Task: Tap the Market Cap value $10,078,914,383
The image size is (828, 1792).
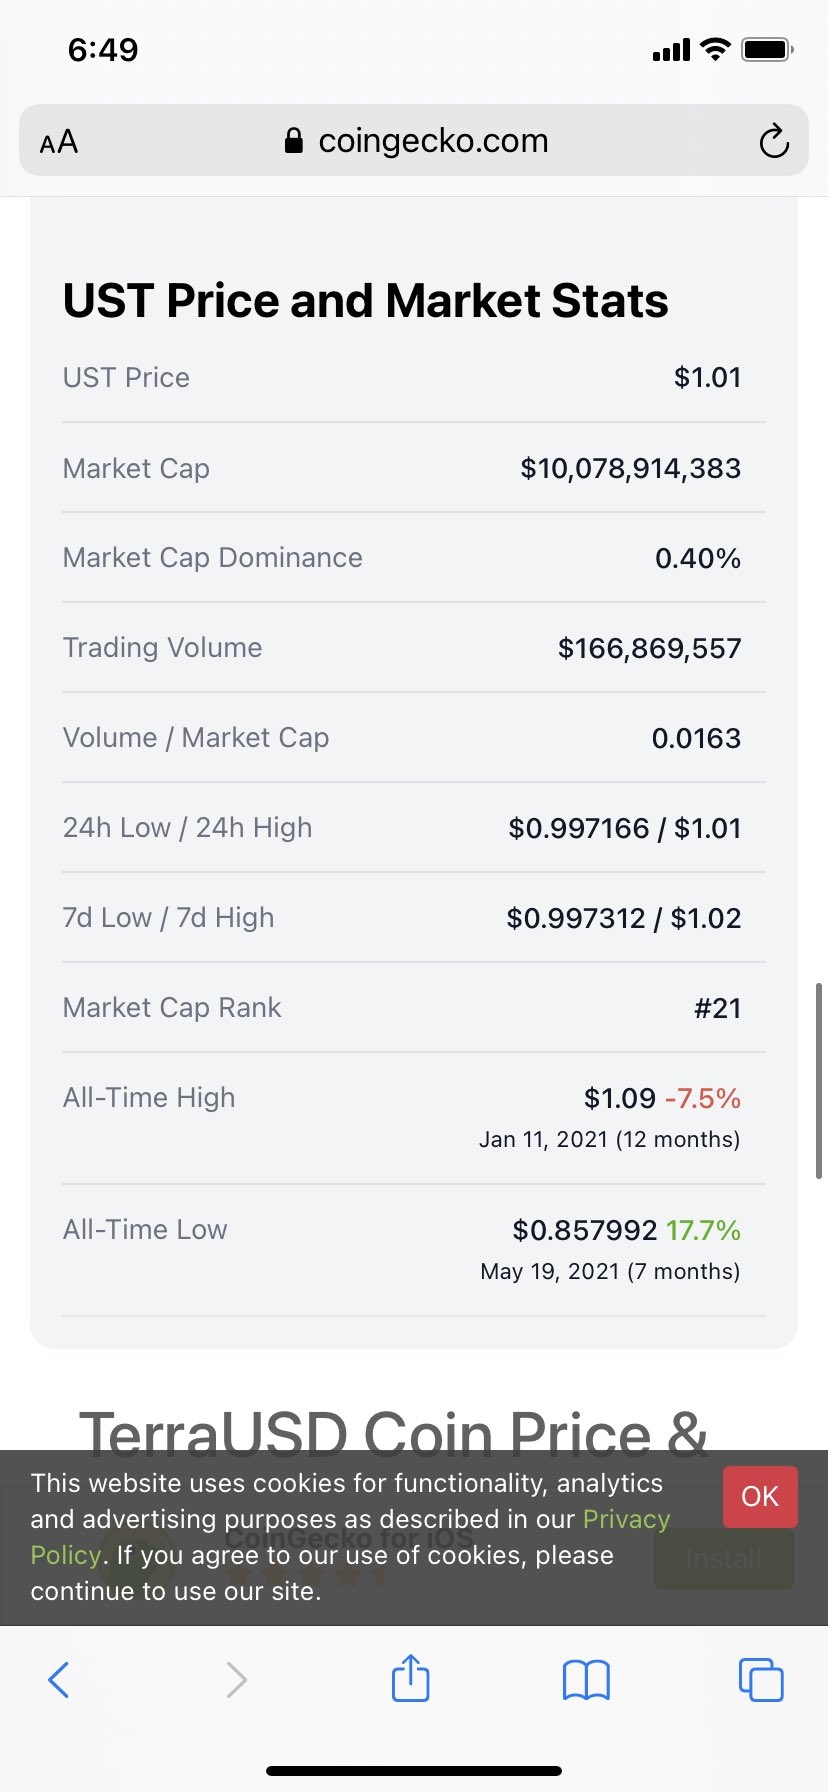Action: [630, 468]
